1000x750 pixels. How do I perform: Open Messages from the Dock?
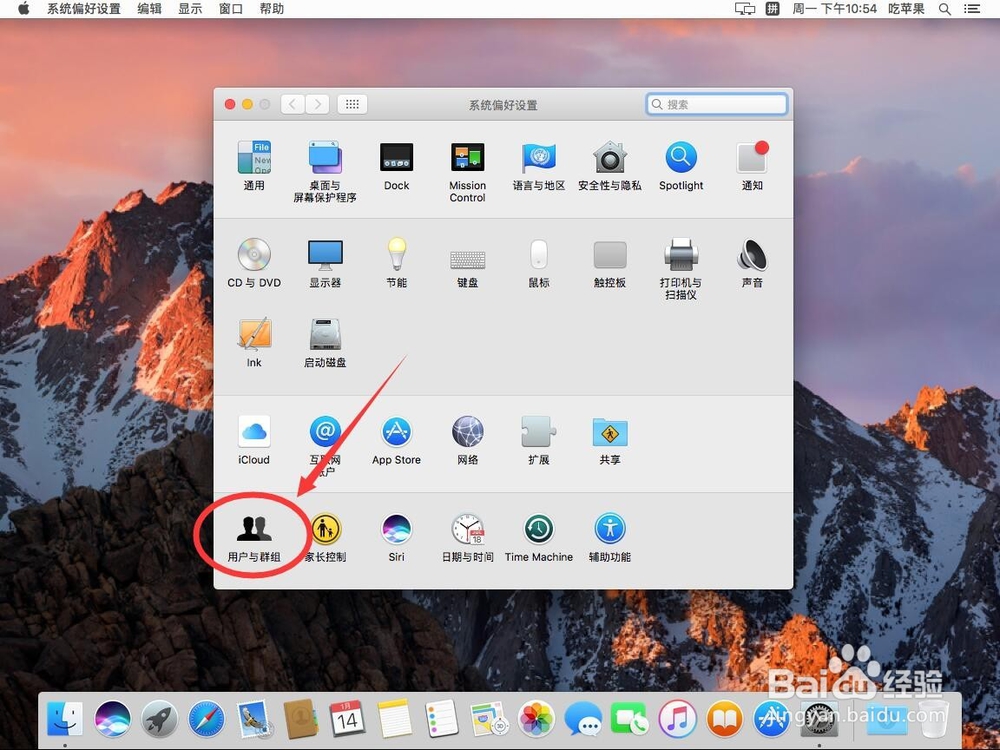pyautogui.click(x=583, y=719)
